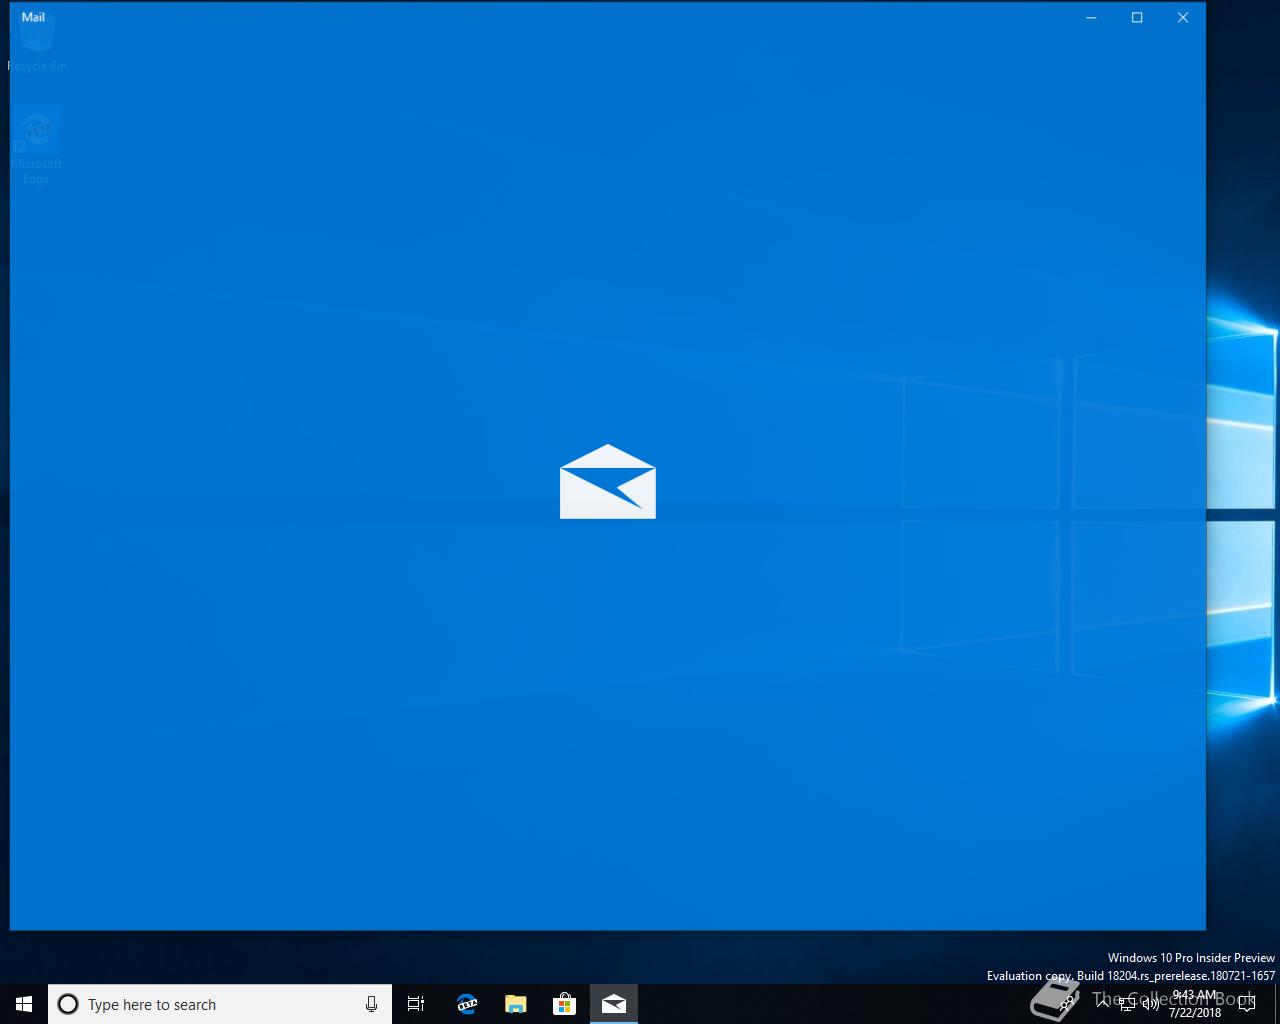Open the volume control tray icon
The height and width of the screenshot is (1024, 1280).
pos(1151,1004)
